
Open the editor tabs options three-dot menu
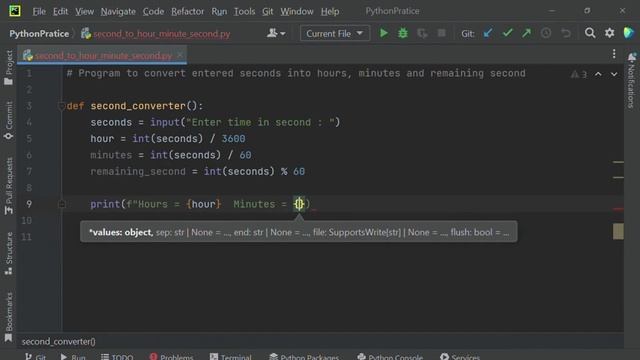click(614, 54)
